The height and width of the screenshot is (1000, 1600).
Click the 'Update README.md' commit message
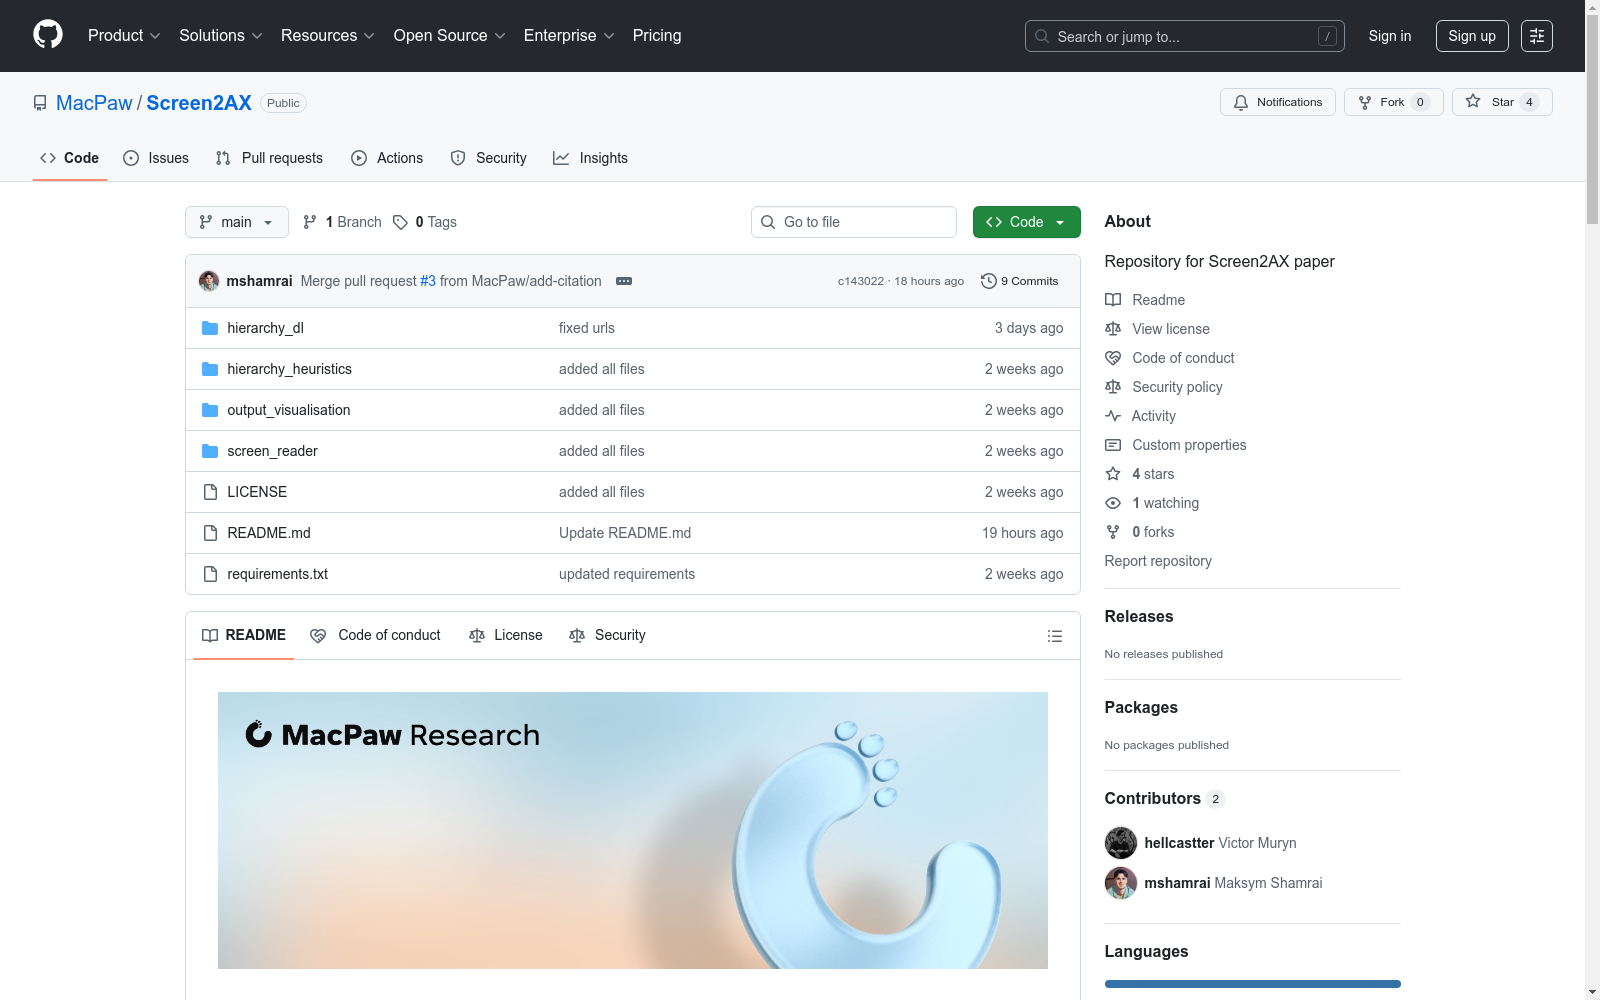pyautogui.click(x=625, y=533)
